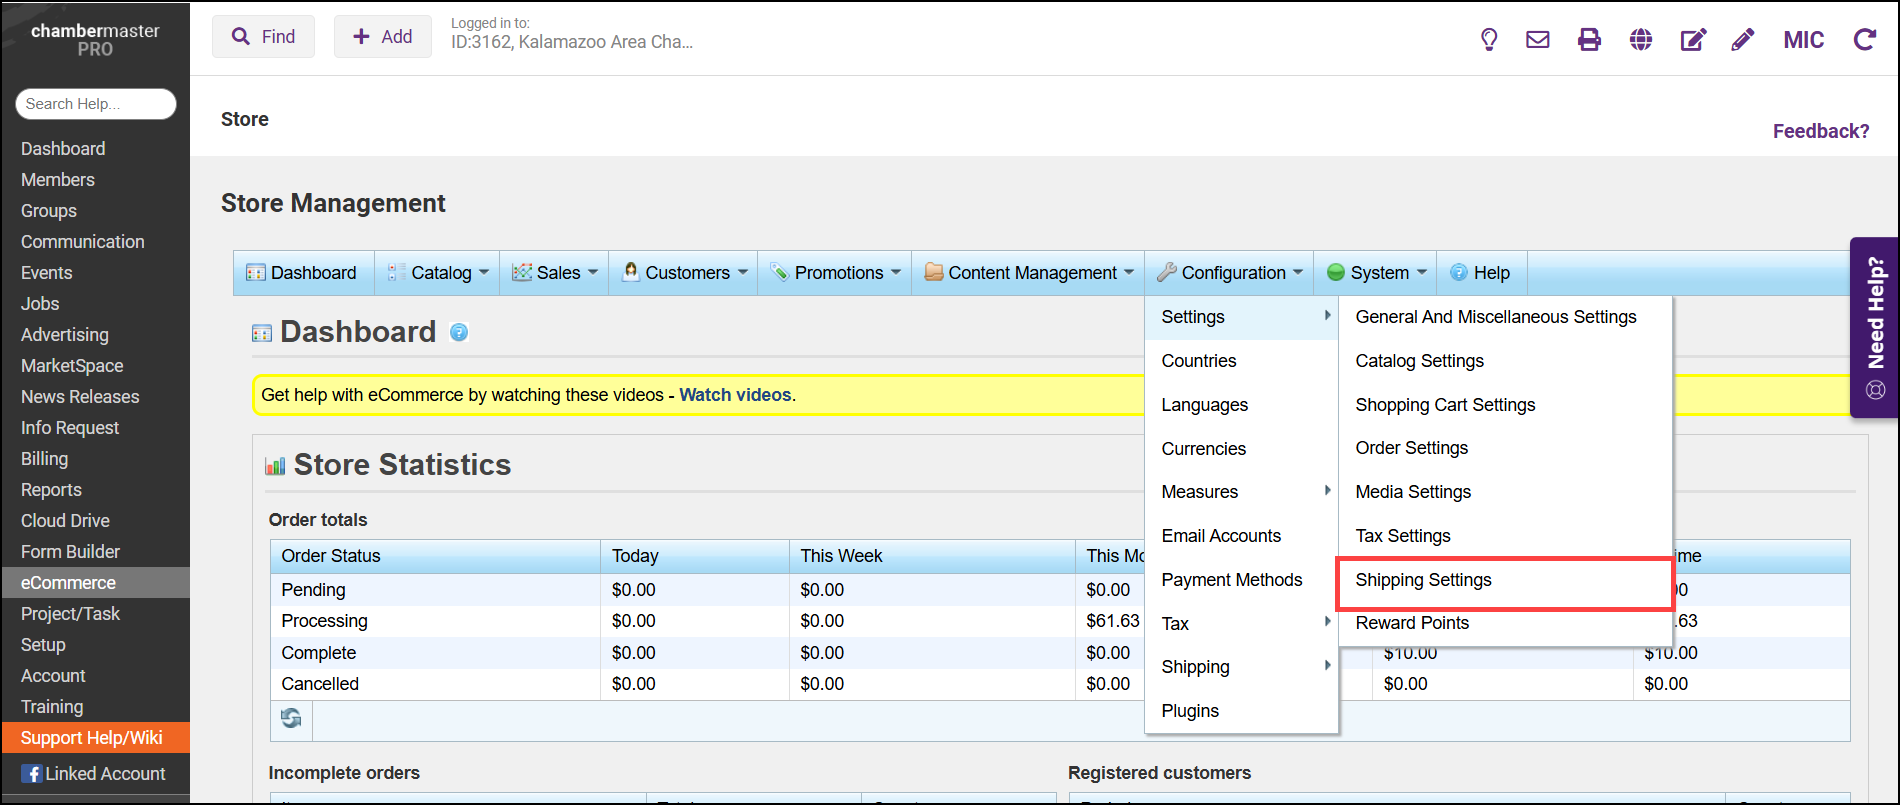Click the Watch videos link
Image resolution: width=1900 pixels, height=805 pixels.
pyautogui.click(x=735, y=395)
